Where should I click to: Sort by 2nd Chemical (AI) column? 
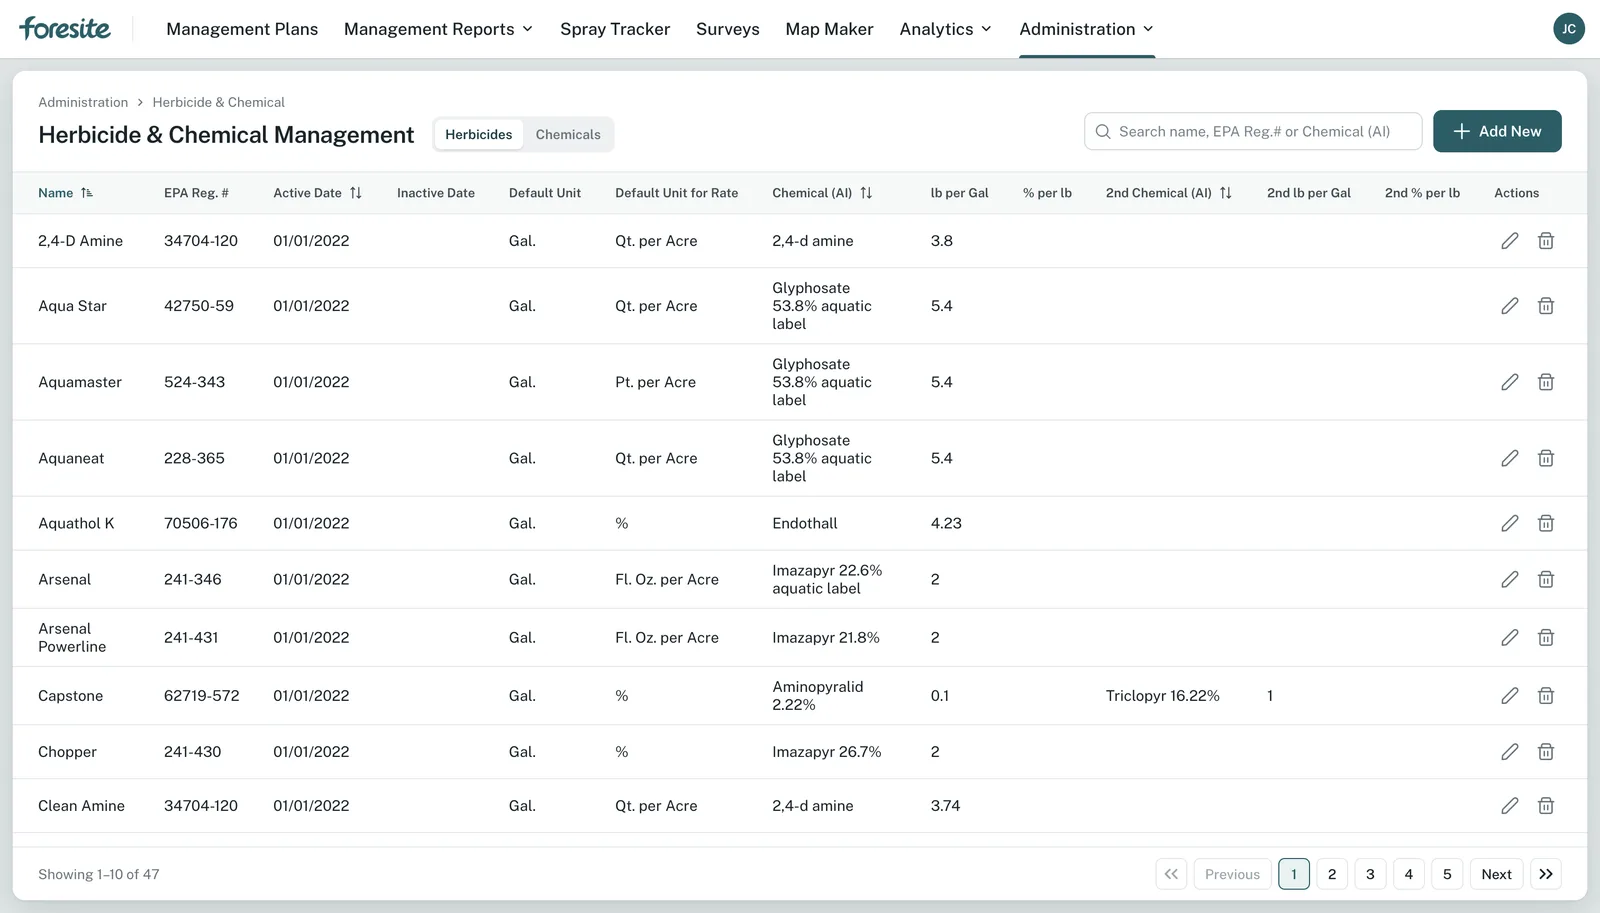(1168, 193)
